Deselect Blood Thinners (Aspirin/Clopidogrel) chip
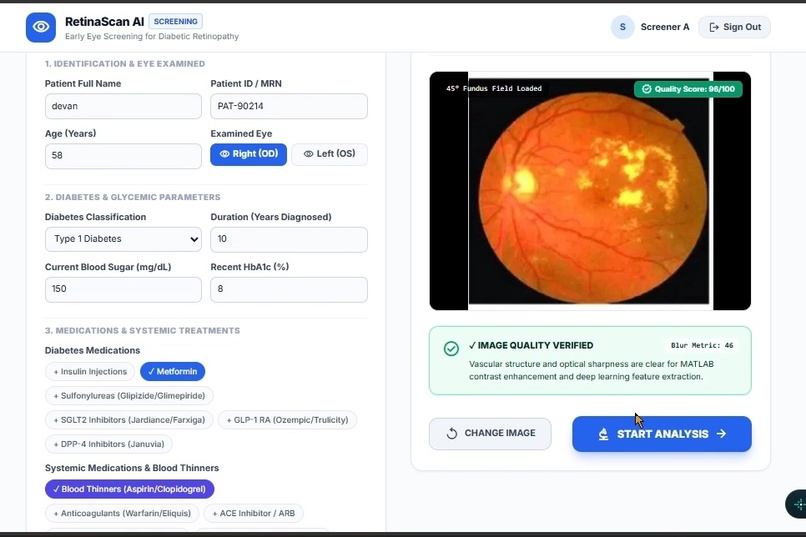The image size is (806, 537). click(x=130, y=489)
